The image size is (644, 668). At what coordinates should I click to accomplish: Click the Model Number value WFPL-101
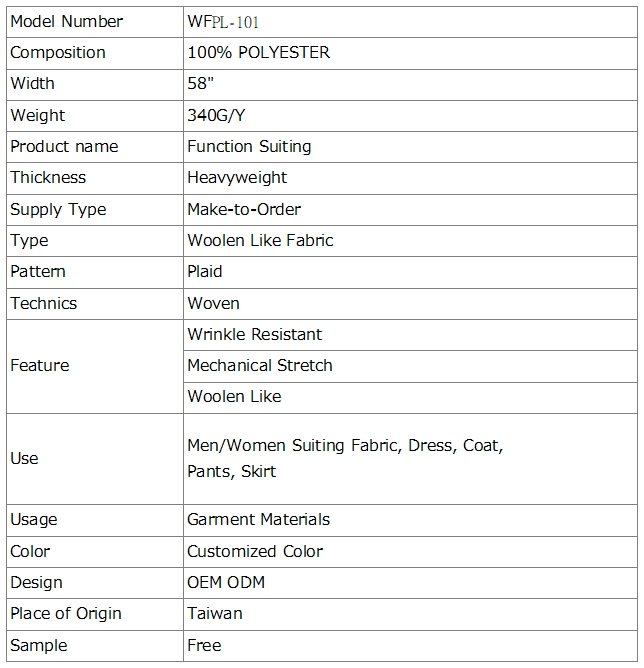coord(223,22)
